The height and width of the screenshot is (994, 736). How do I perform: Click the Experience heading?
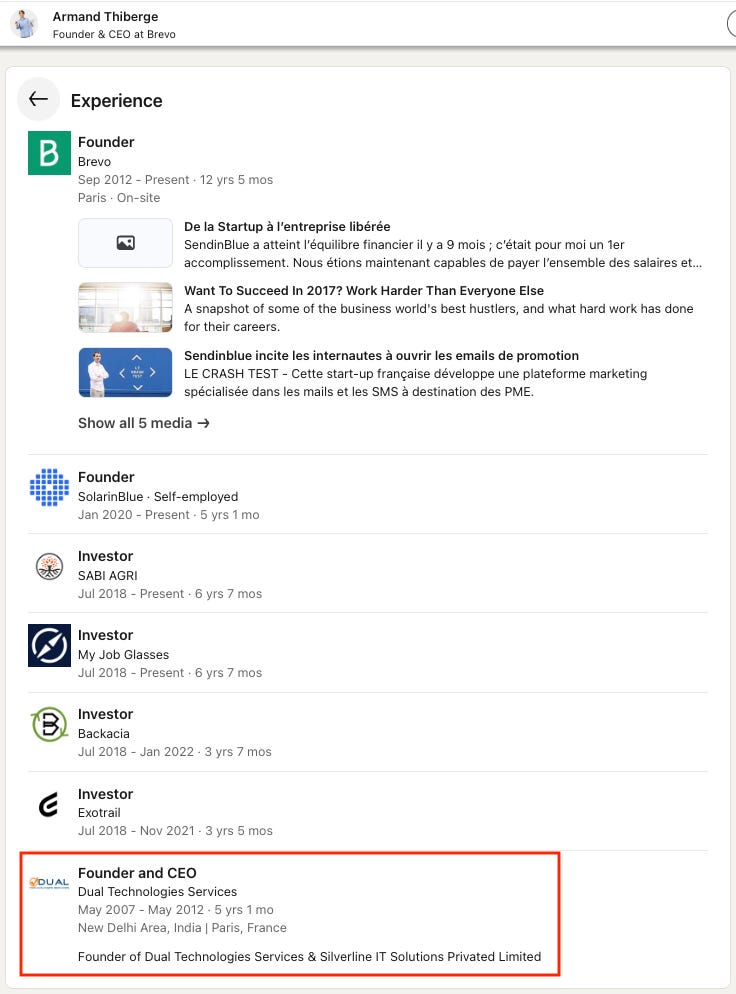[117, 100]
